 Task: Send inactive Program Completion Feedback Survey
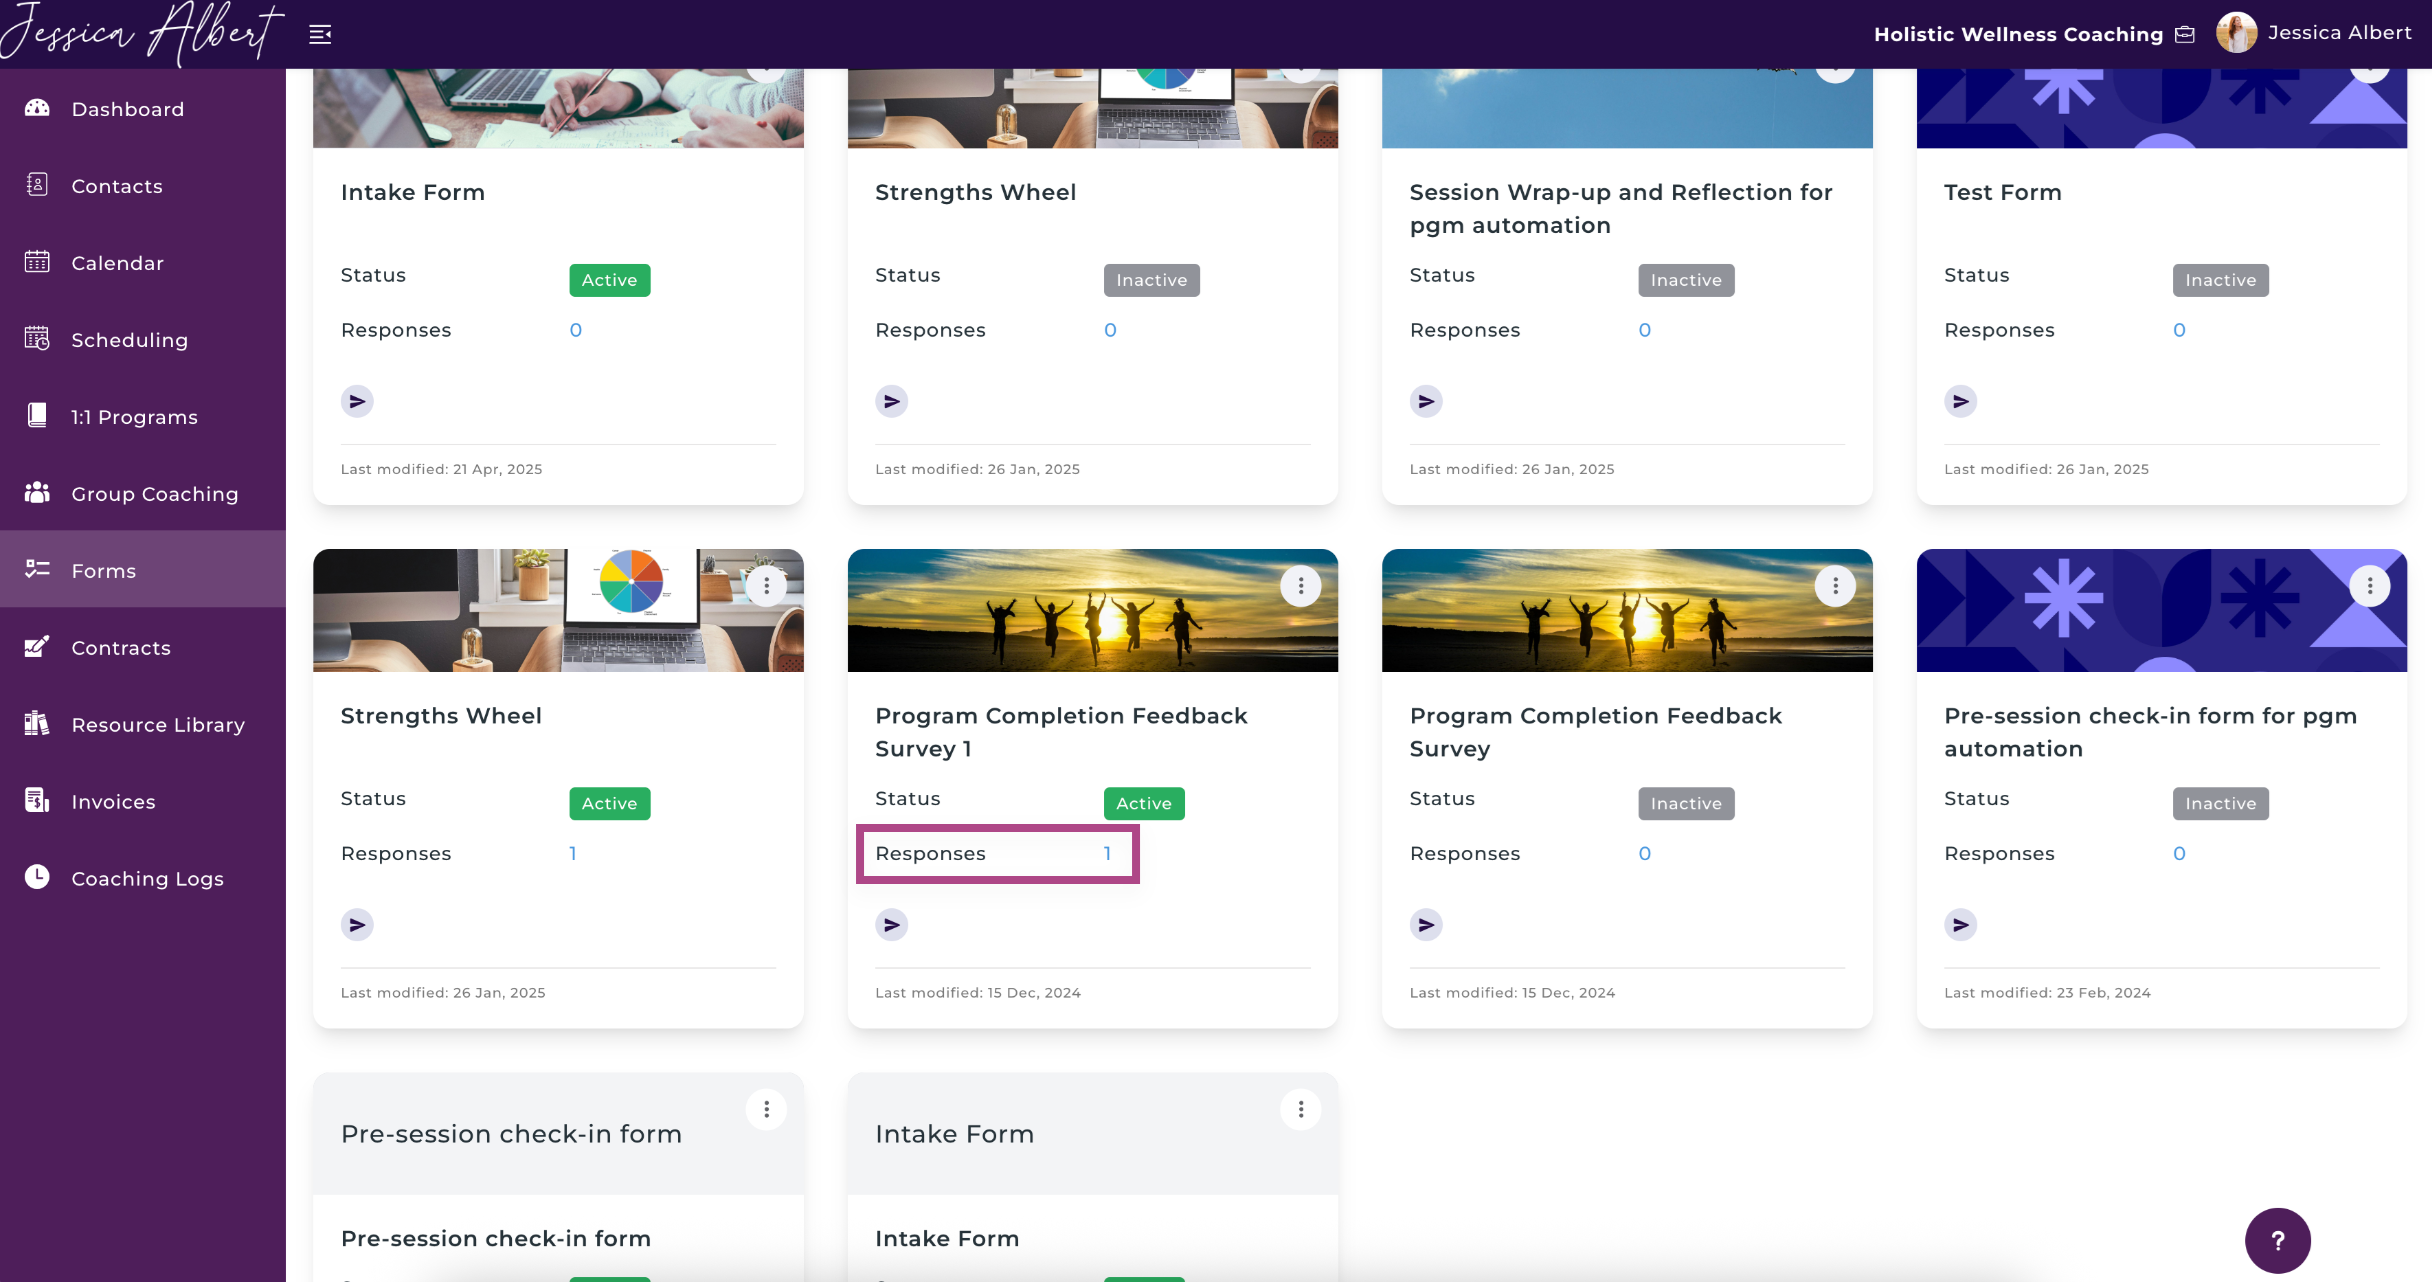point(1426,925)
